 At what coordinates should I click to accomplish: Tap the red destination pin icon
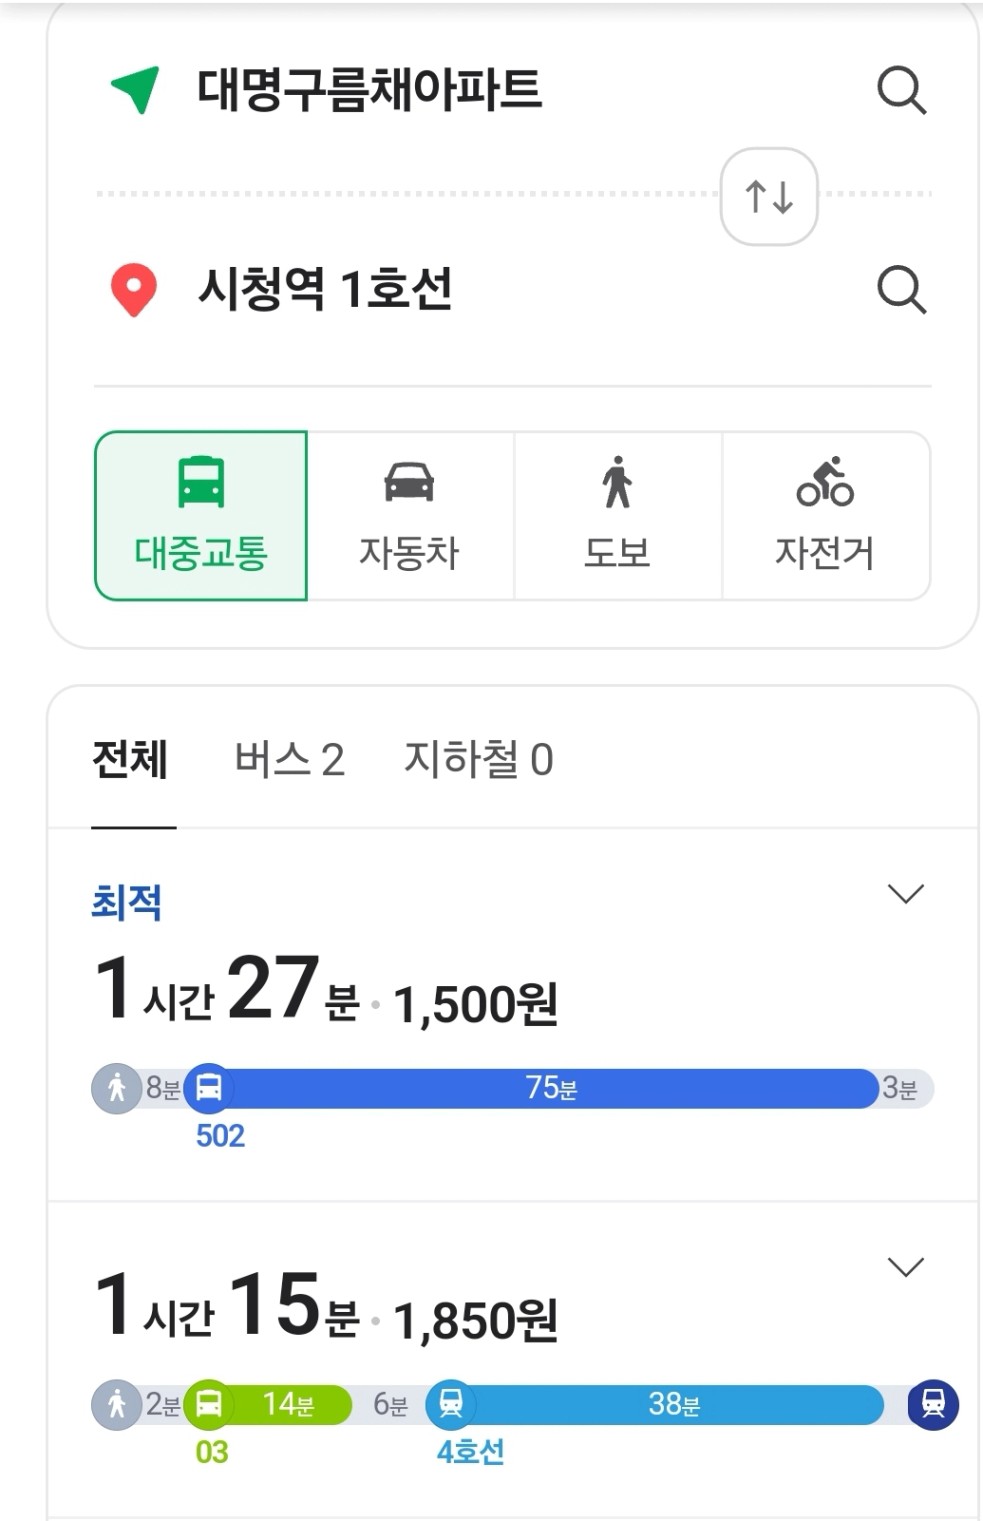(x=133, y=290)
